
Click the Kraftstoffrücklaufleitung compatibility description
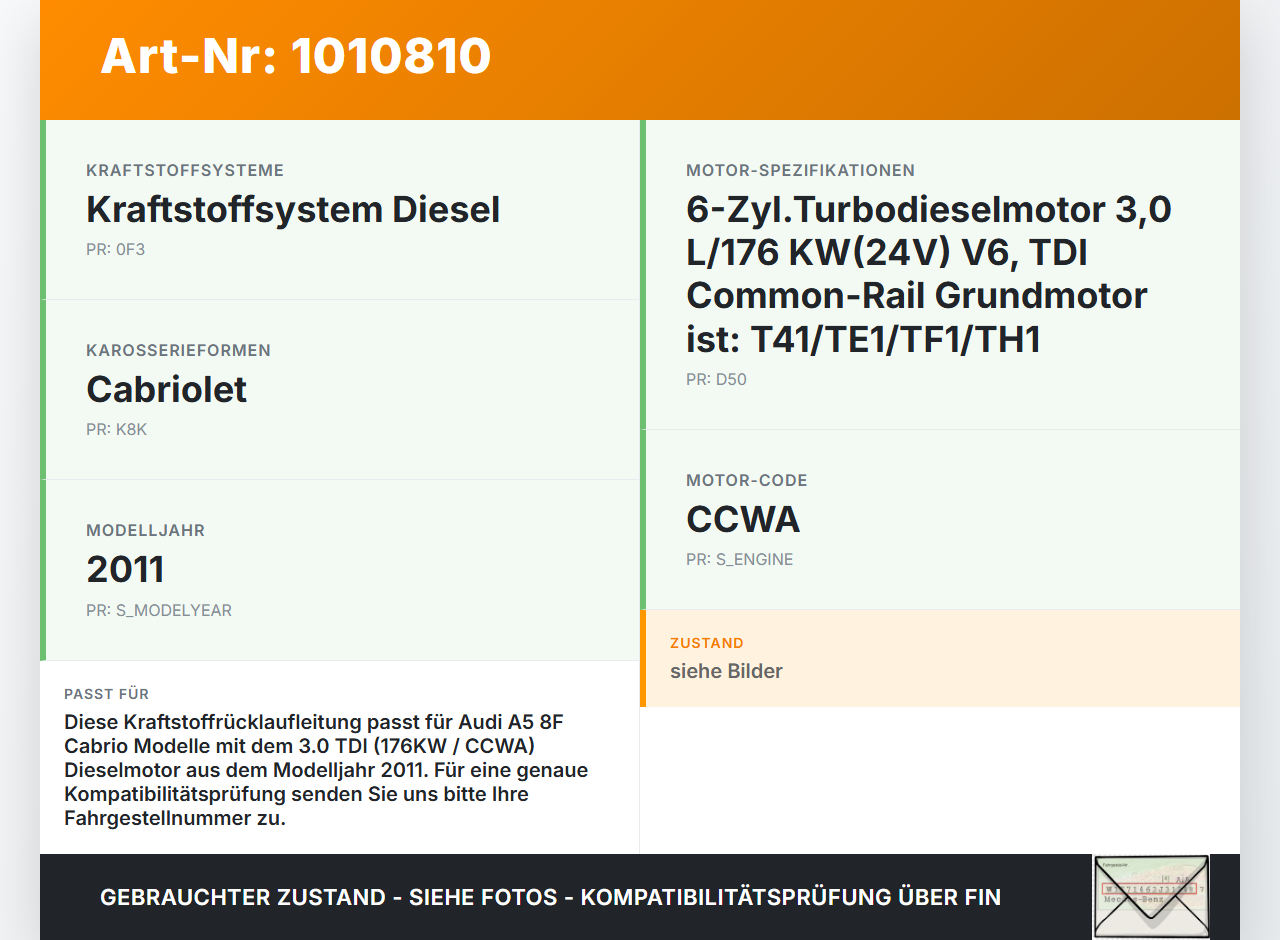[x=326, y=770]
